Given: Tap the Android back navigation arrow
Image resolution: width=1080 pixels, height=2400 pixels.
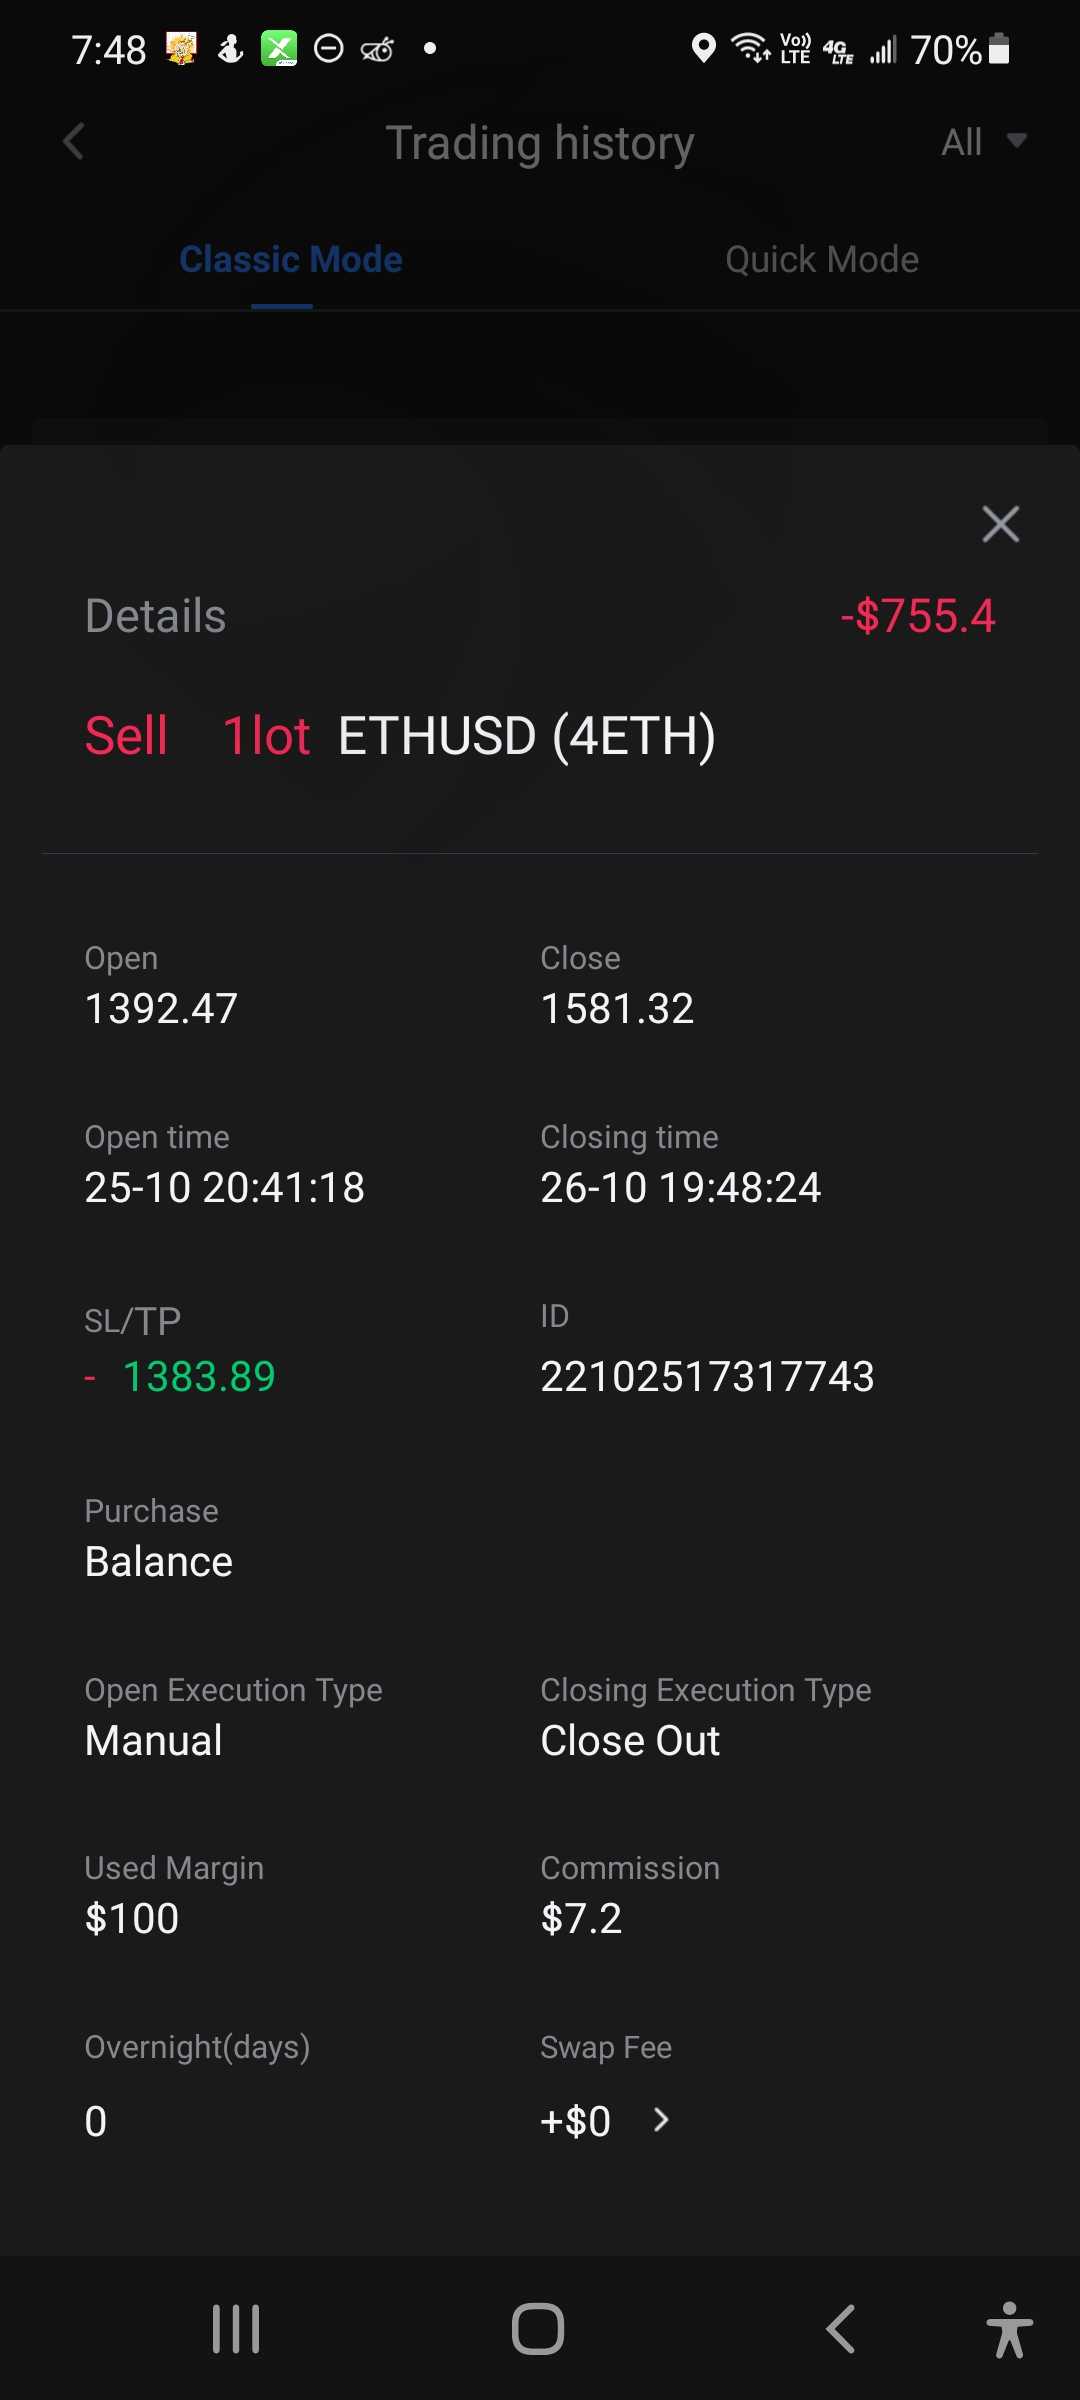Looking at the screenshot, I should (x=840, y=2329).
